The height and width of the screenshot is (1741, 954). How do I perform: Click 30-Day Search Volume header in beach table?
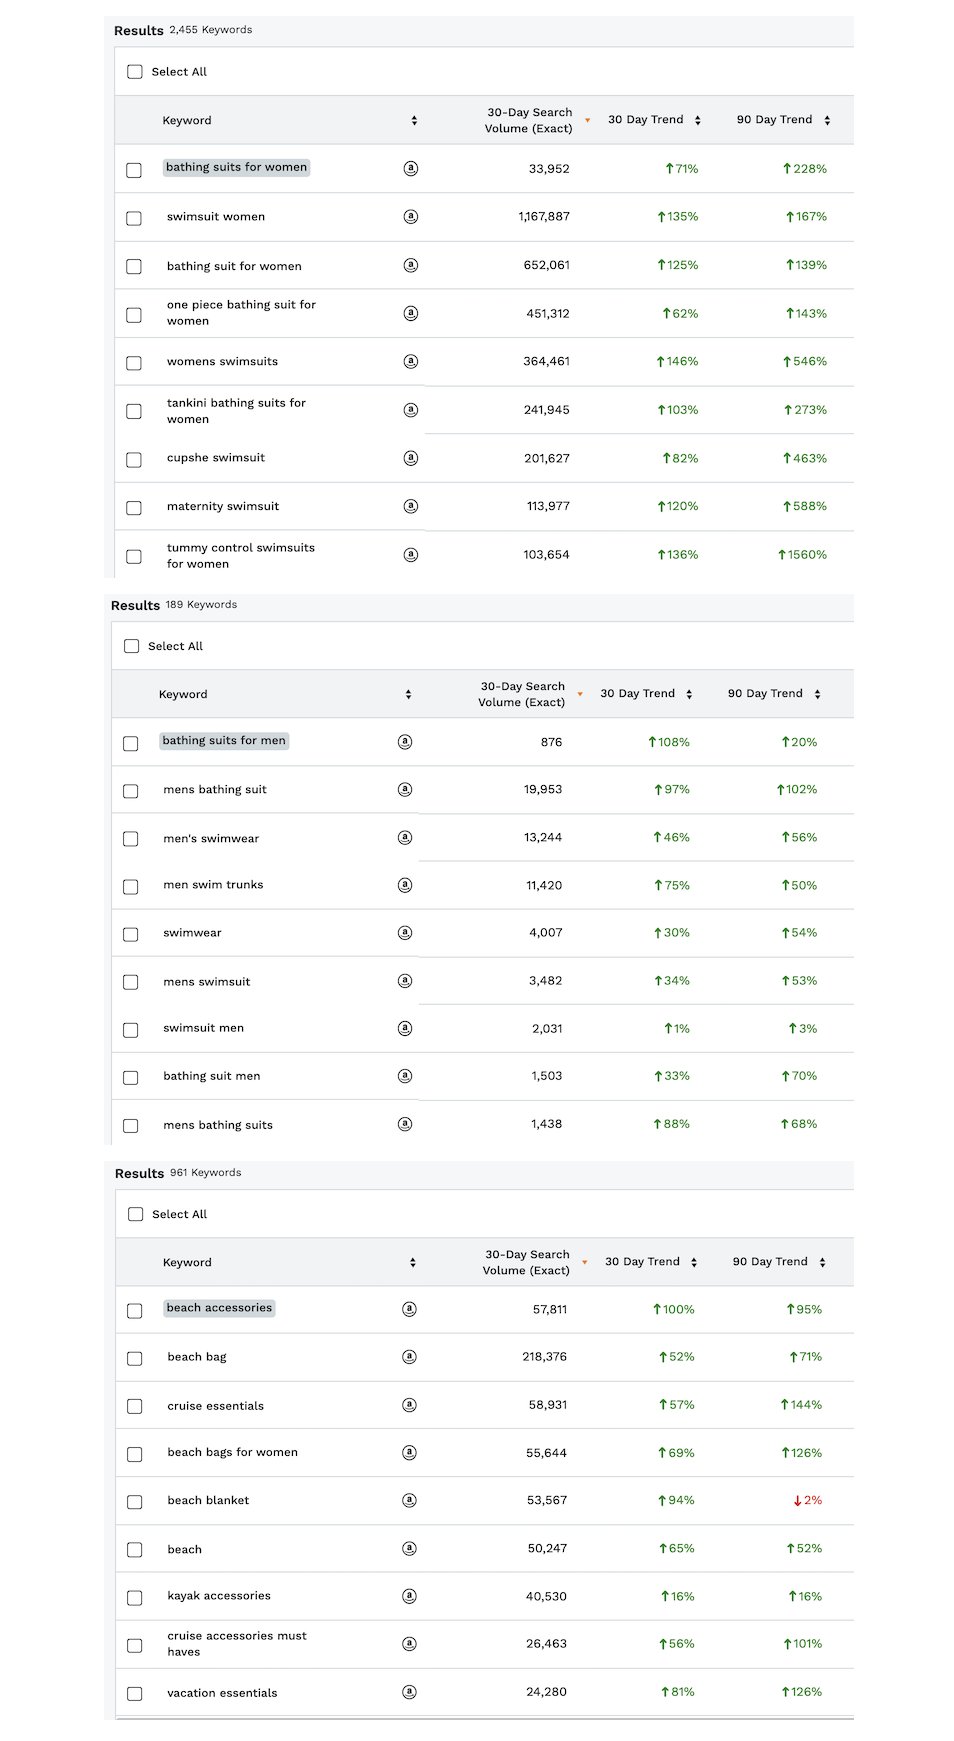(527, 1262)
